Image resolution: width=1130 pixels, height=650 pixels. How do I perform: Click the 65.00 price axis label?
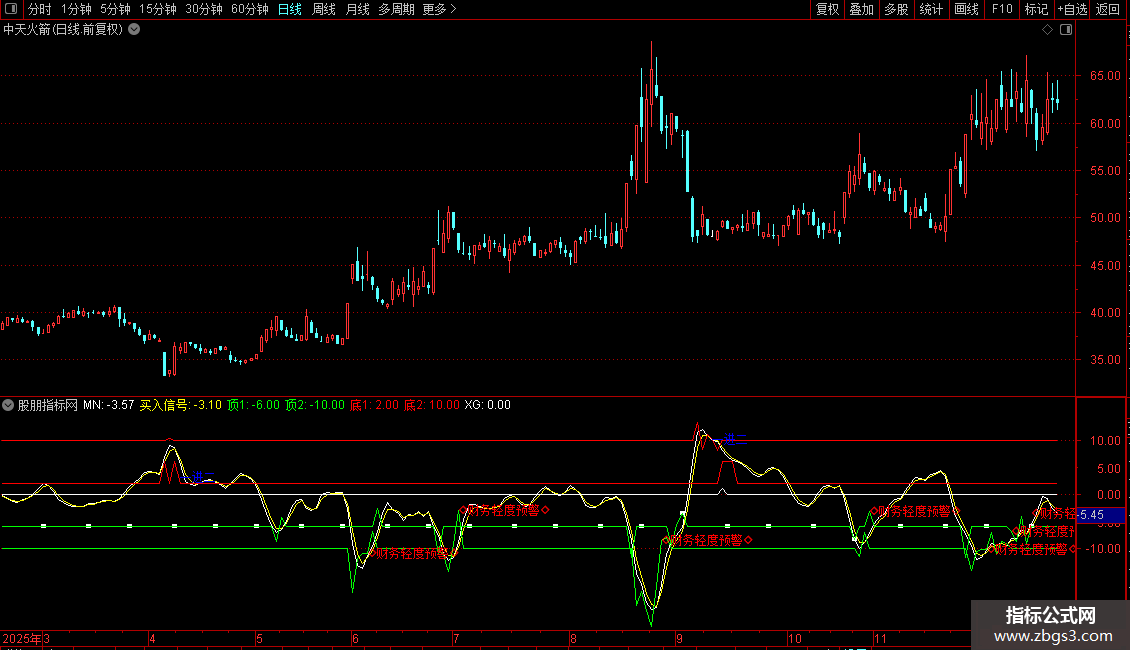tap(1105, 76)
